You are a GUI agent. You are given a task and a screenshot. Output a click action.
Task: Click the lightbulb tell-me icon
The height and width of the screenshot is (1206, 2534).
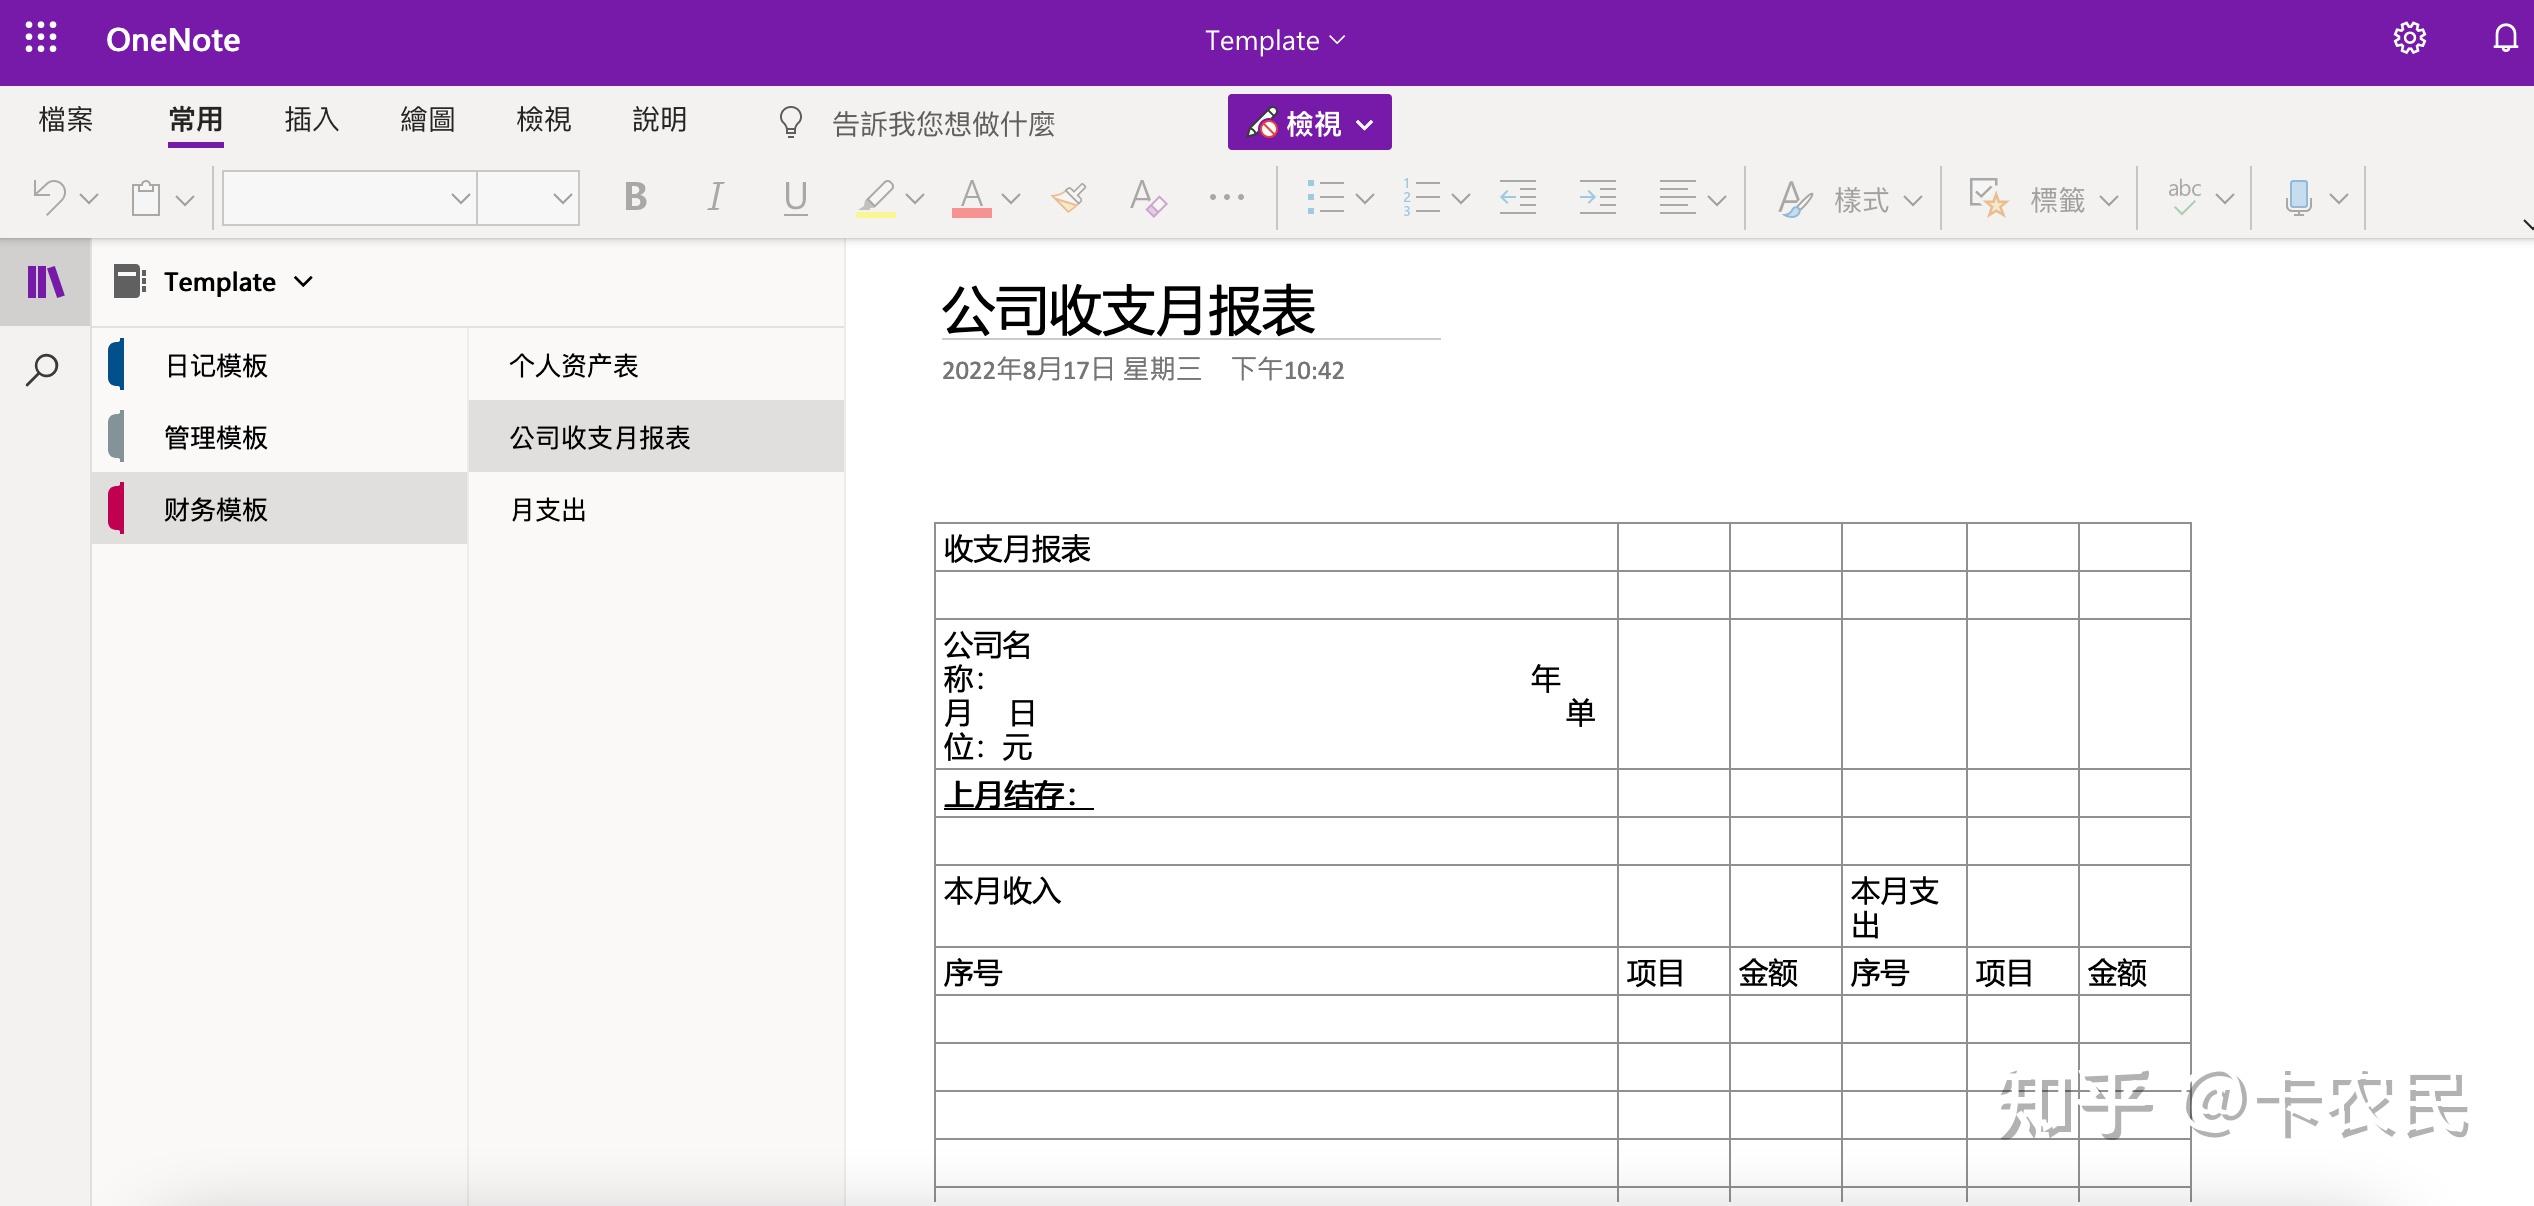[x=791, y=122]
